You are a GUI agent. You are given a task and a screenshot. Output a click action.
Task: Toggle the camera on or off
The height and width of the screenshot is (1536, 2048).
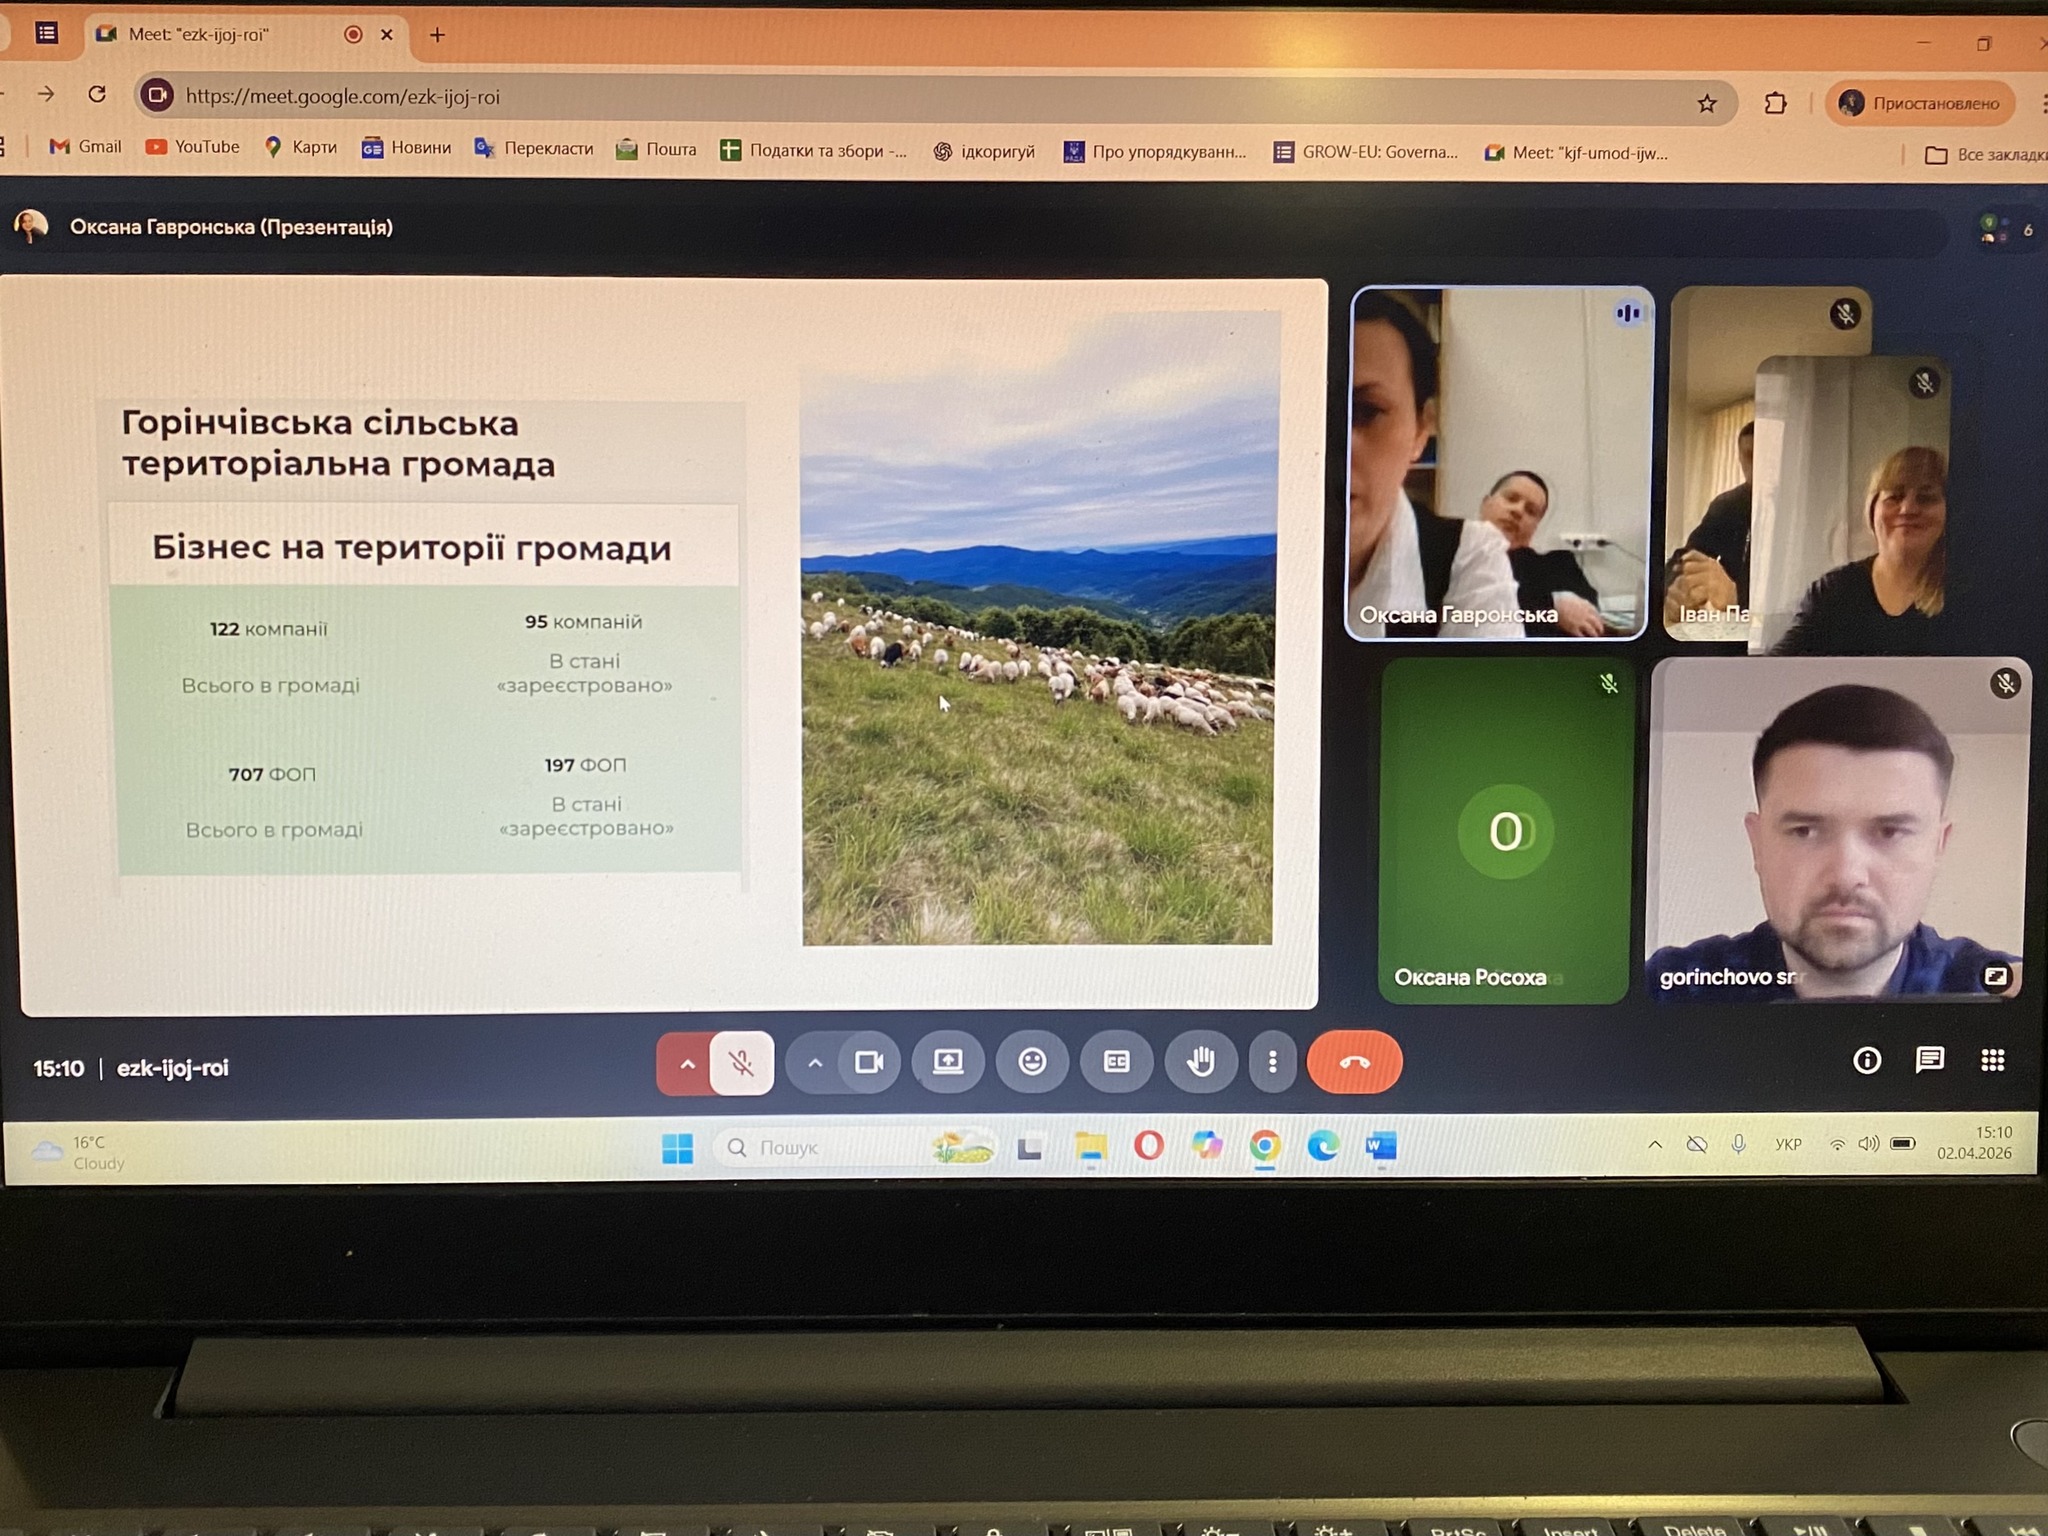[x=868, y=1062]
